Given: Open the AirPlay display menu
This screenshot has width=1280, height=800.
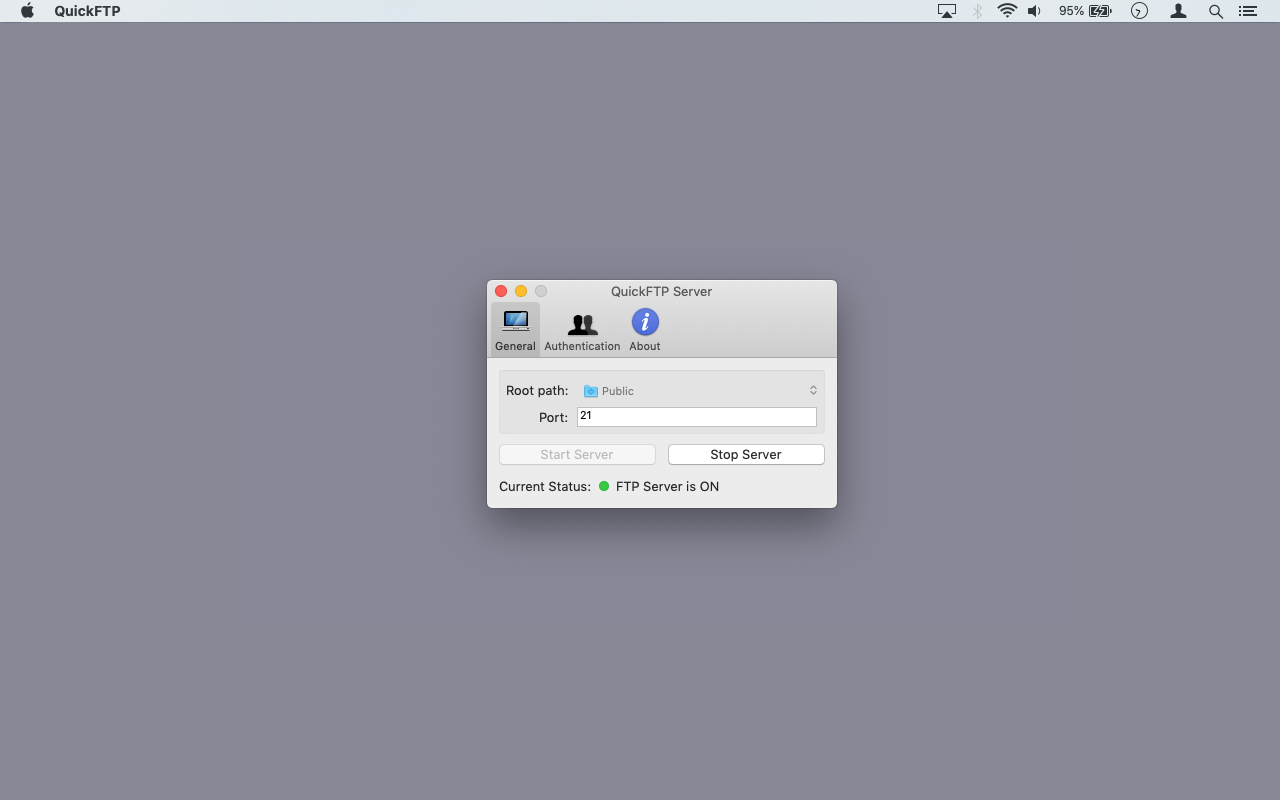Looking at the screenshot, I should [x=947, y=11].
